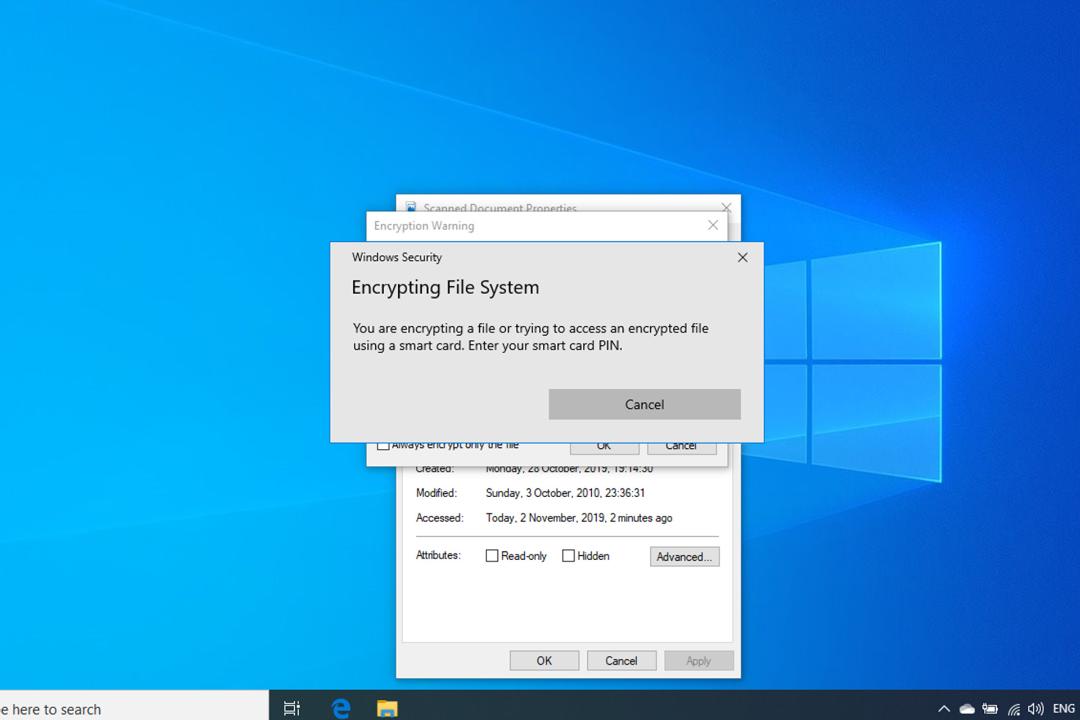
Task: Open Wi-Fi network icon in tray
Action: pos(1014,708)
